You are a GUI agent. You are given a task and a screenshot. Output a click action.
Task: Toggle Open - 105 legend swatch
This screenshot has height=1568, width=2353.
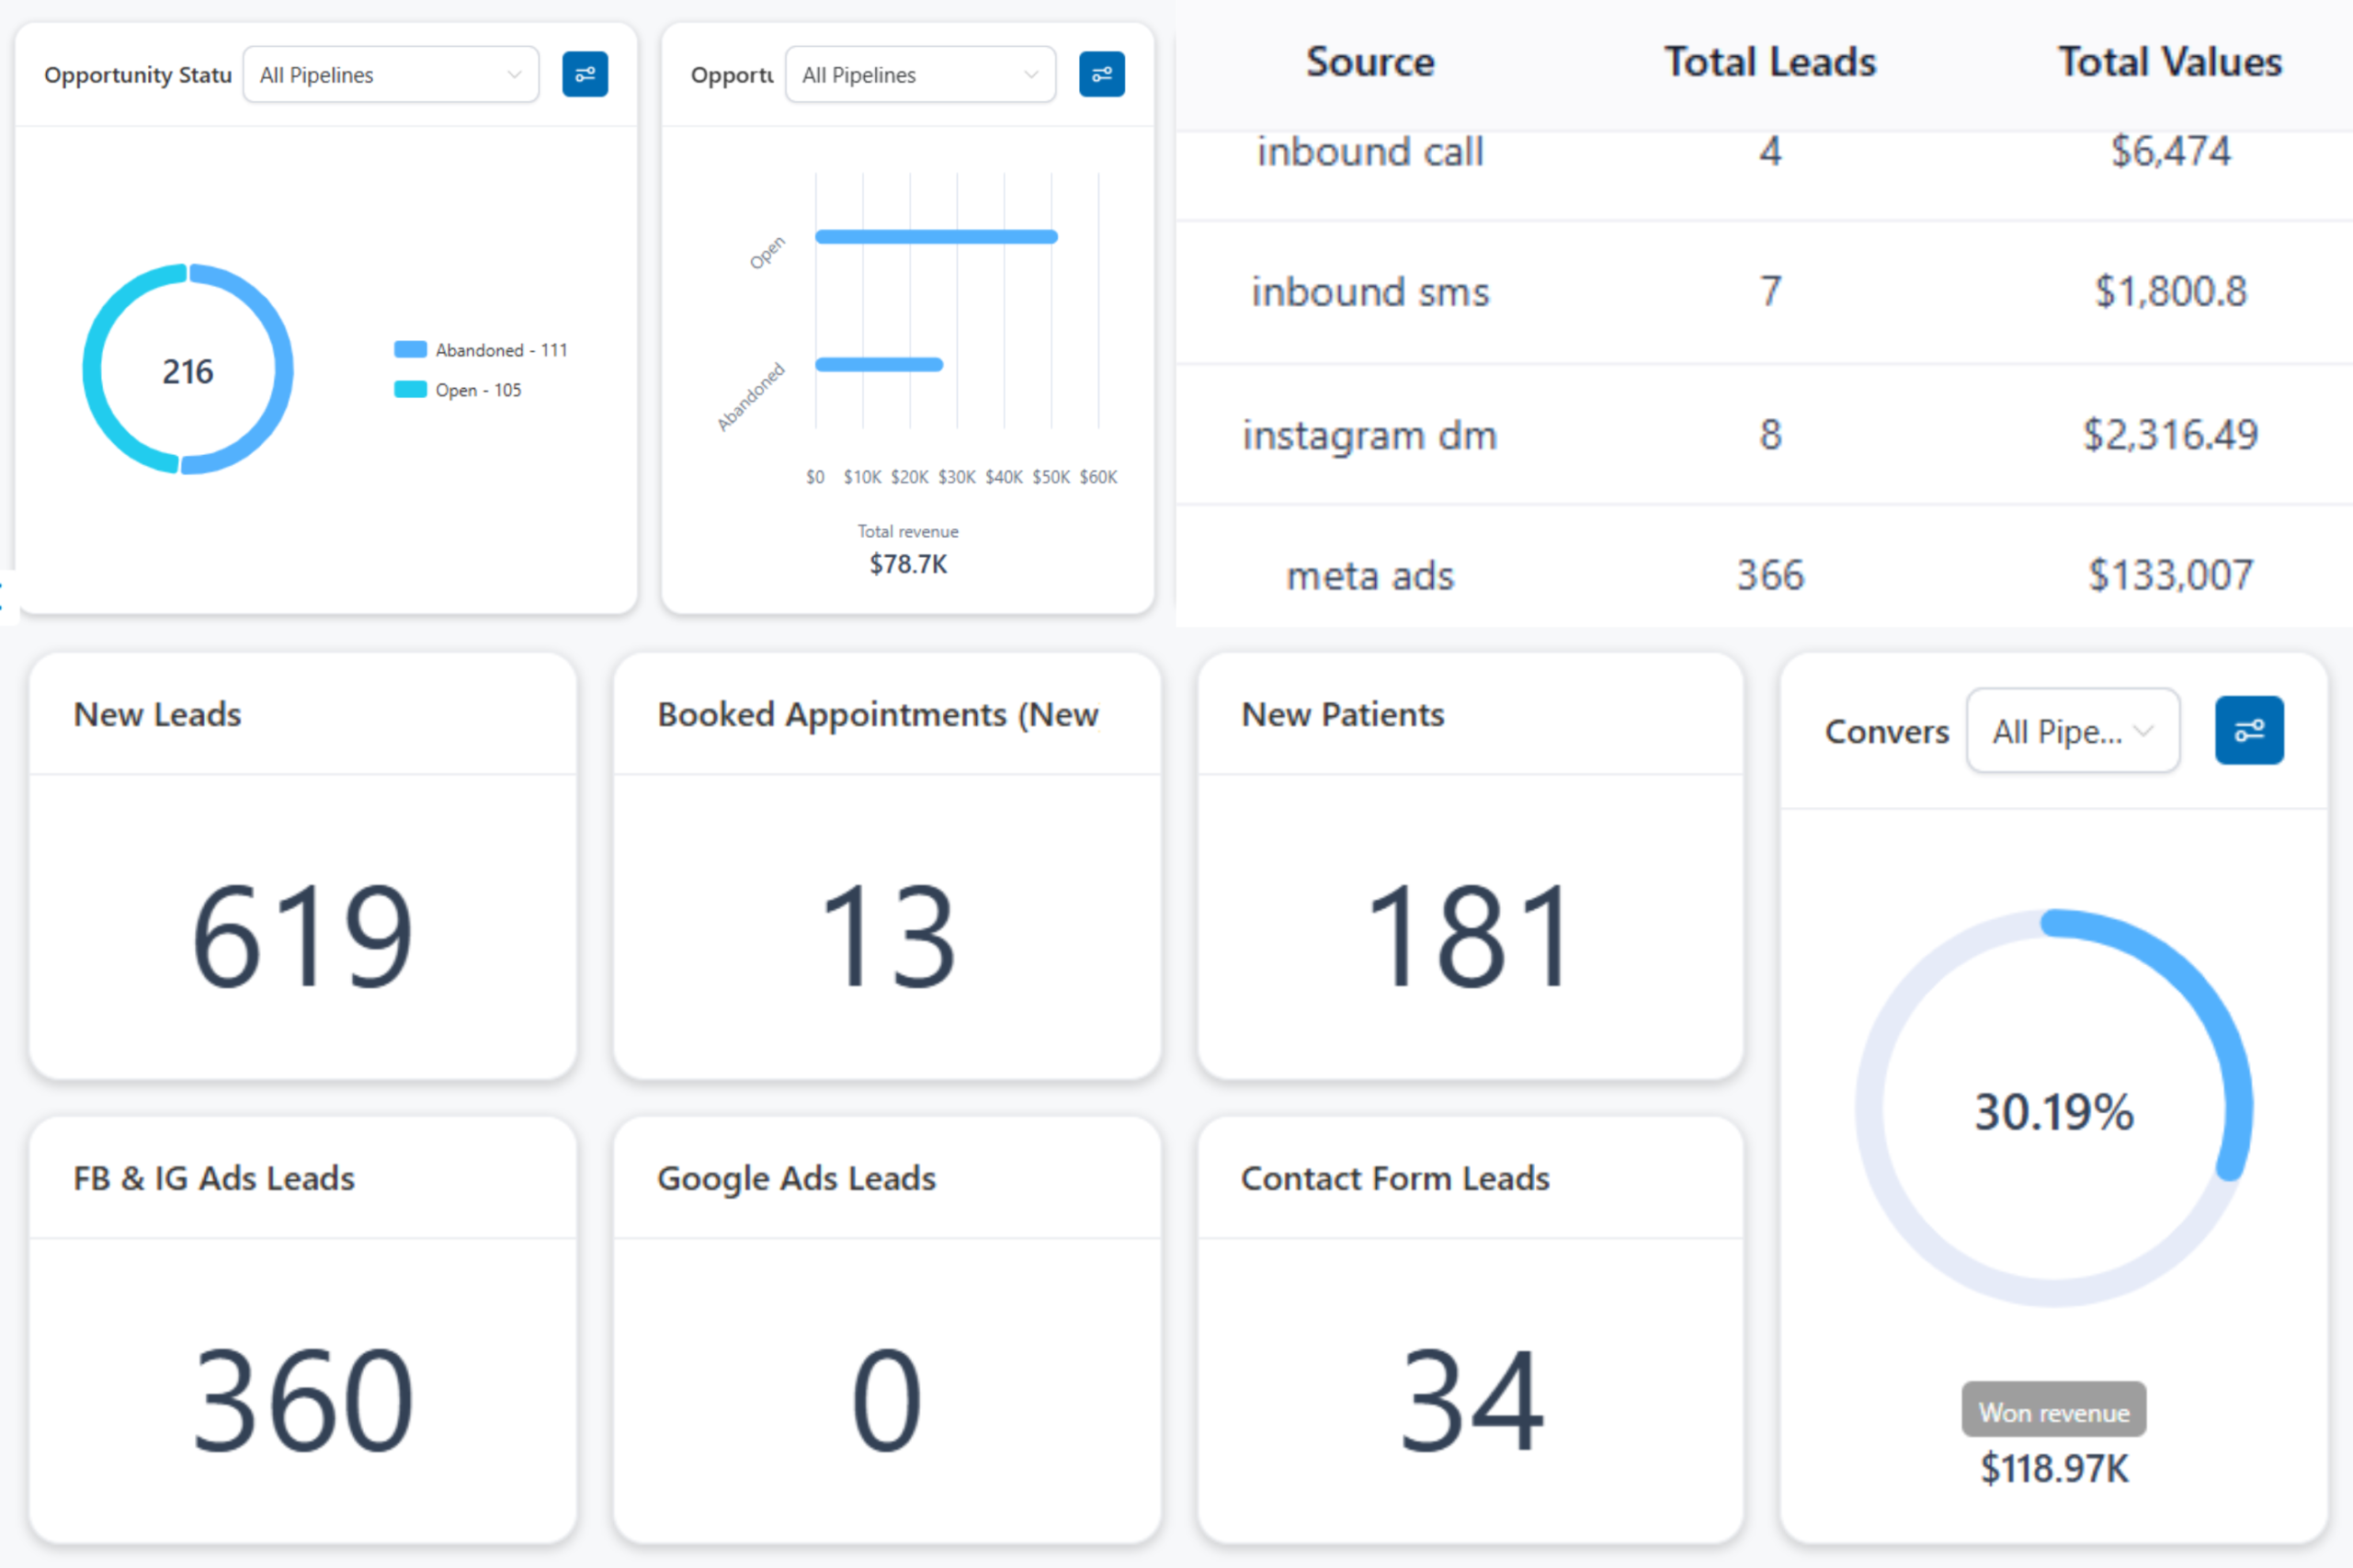[410, 389]
